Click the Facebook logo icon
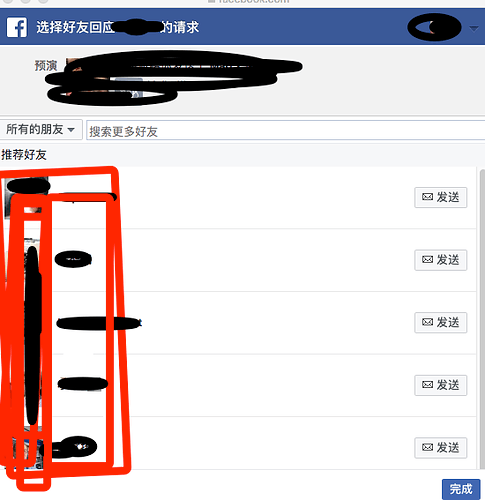Screen dimensions: 485x500 point(17,27)
